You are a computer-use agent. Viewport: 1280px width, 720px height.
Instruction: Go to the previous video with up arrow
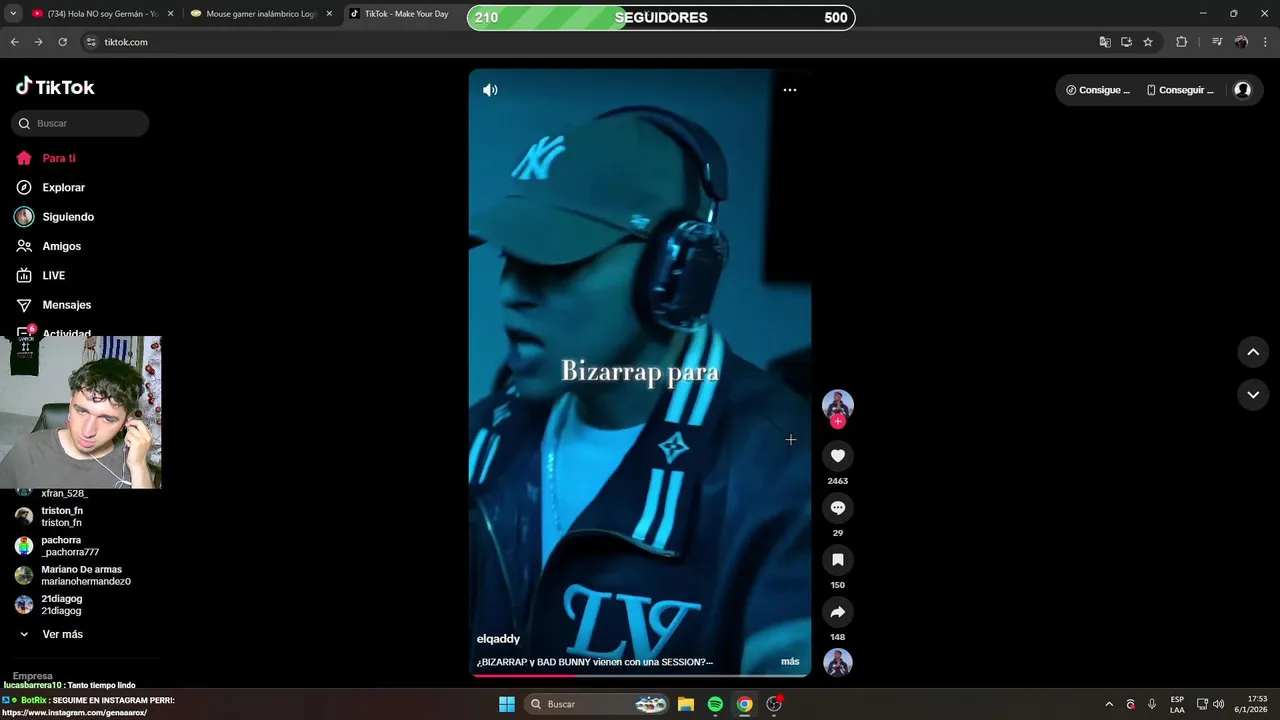pyautogui.click(x=1253, y=352)
